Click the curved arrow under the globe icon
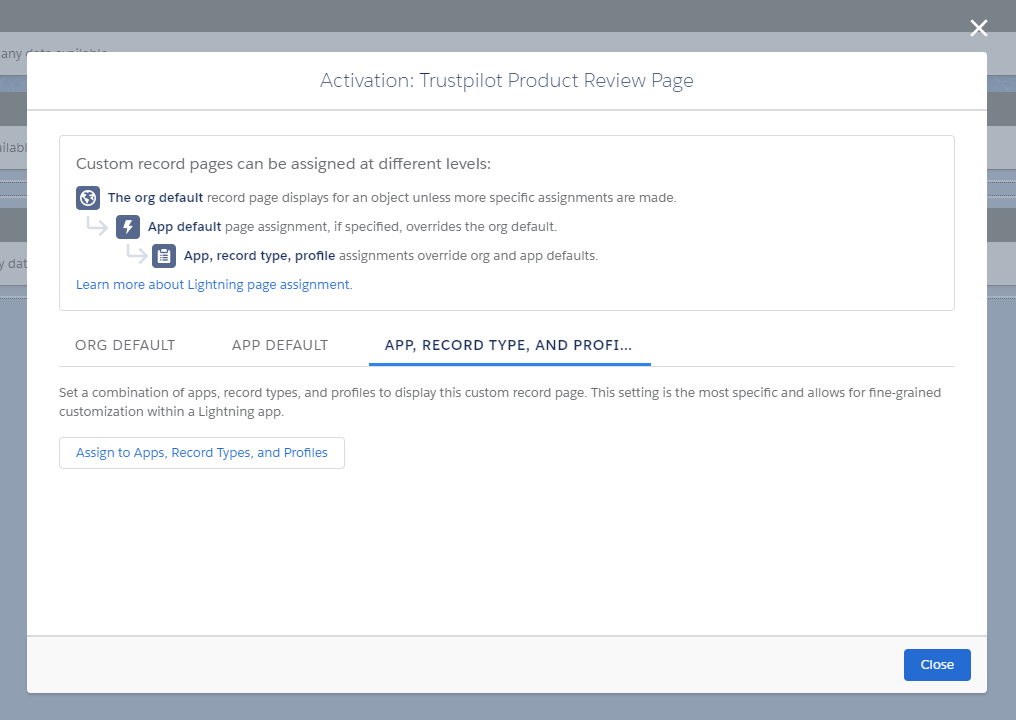This screenshot has height=720, width=1016. [x=97, y=226]
